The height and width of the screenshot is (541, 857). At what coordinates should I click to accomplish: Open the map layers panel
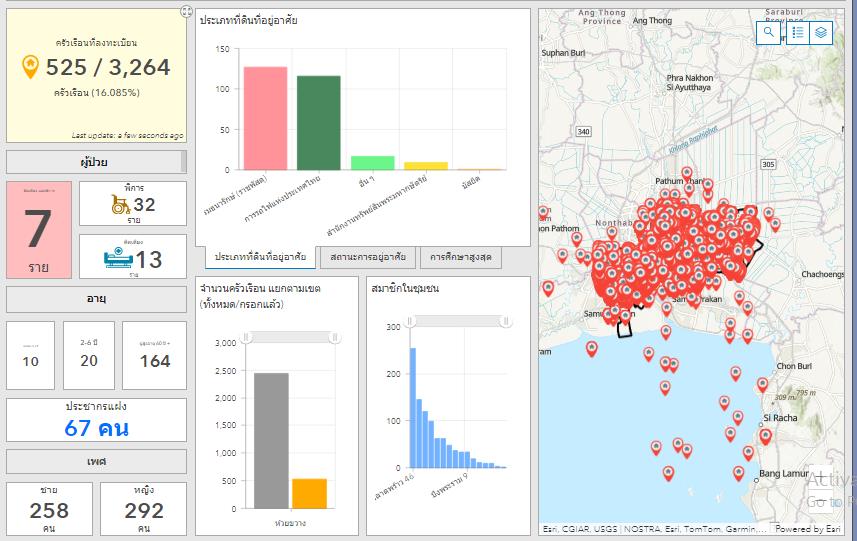(x=821, y=33)
